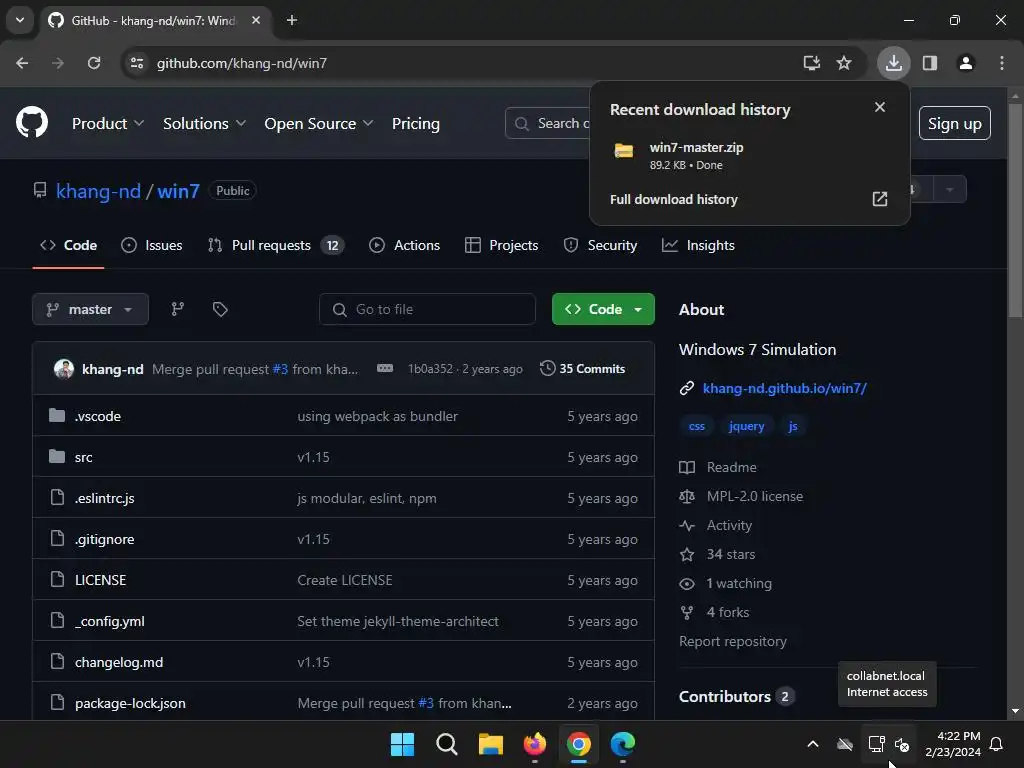Open khang-nd.github.io/win7/ link
1024x768 pixels.
click(x=784, y=388)
